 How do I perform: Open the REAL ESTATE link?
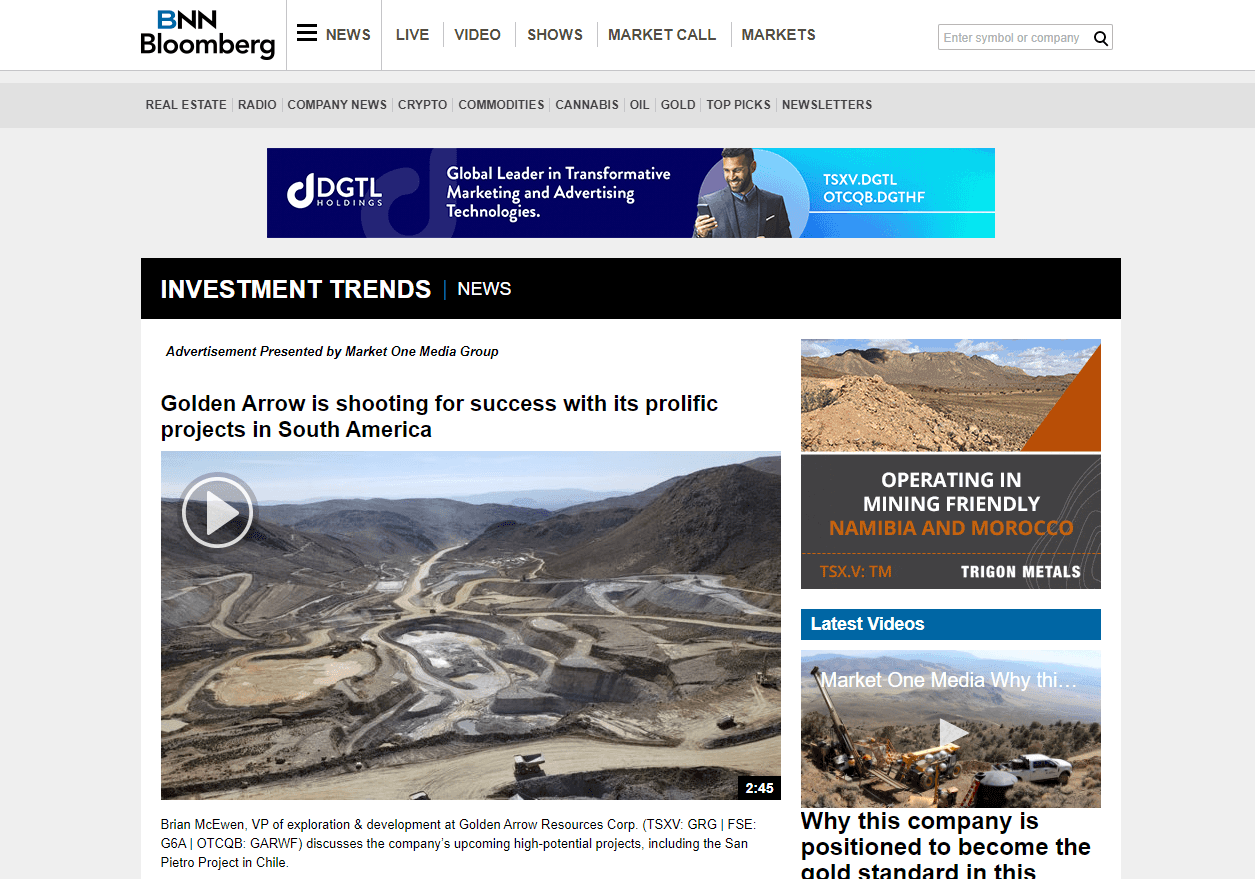click(x=186, y=105)
